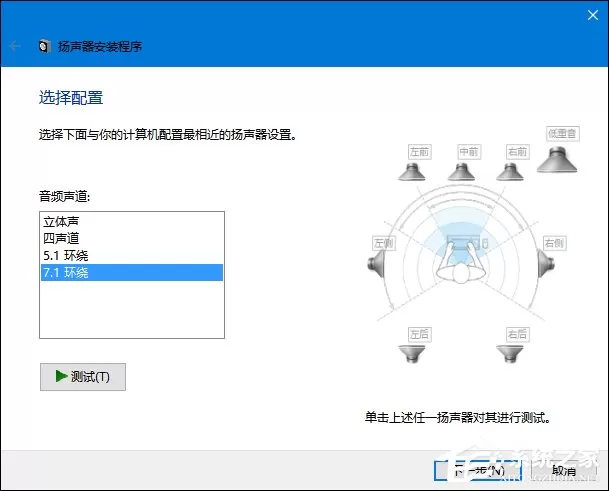
Task: Click the front right (右前) speaker icon
Action: pyautogui.click(x=510, y=172)
